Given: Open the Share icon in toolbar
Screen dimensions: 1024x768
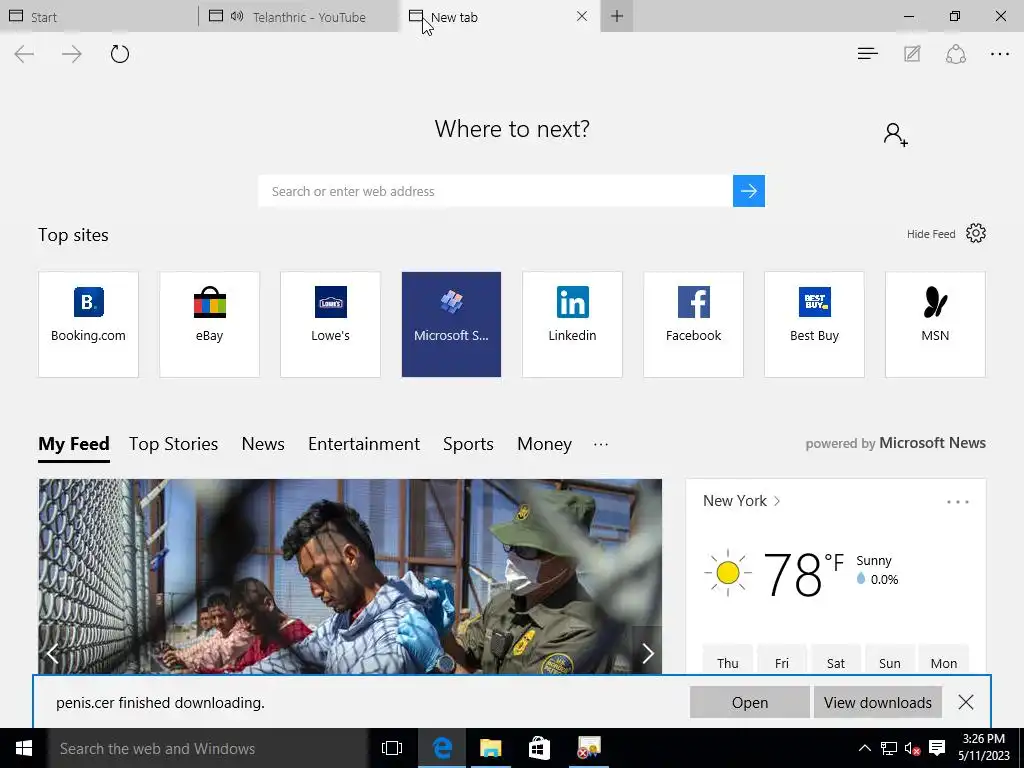Looking at the screenshot, I should pos(955,54).
